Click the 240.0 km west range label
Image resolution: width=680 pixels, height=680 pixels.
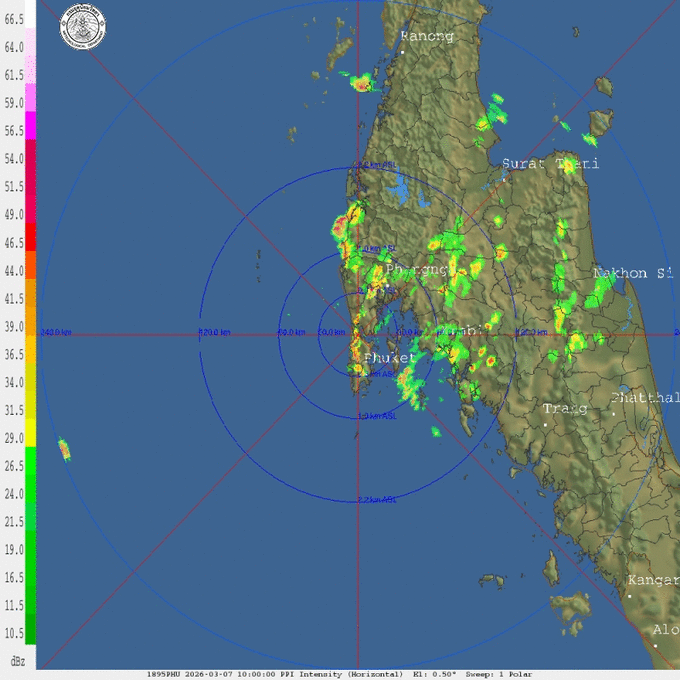55,332
